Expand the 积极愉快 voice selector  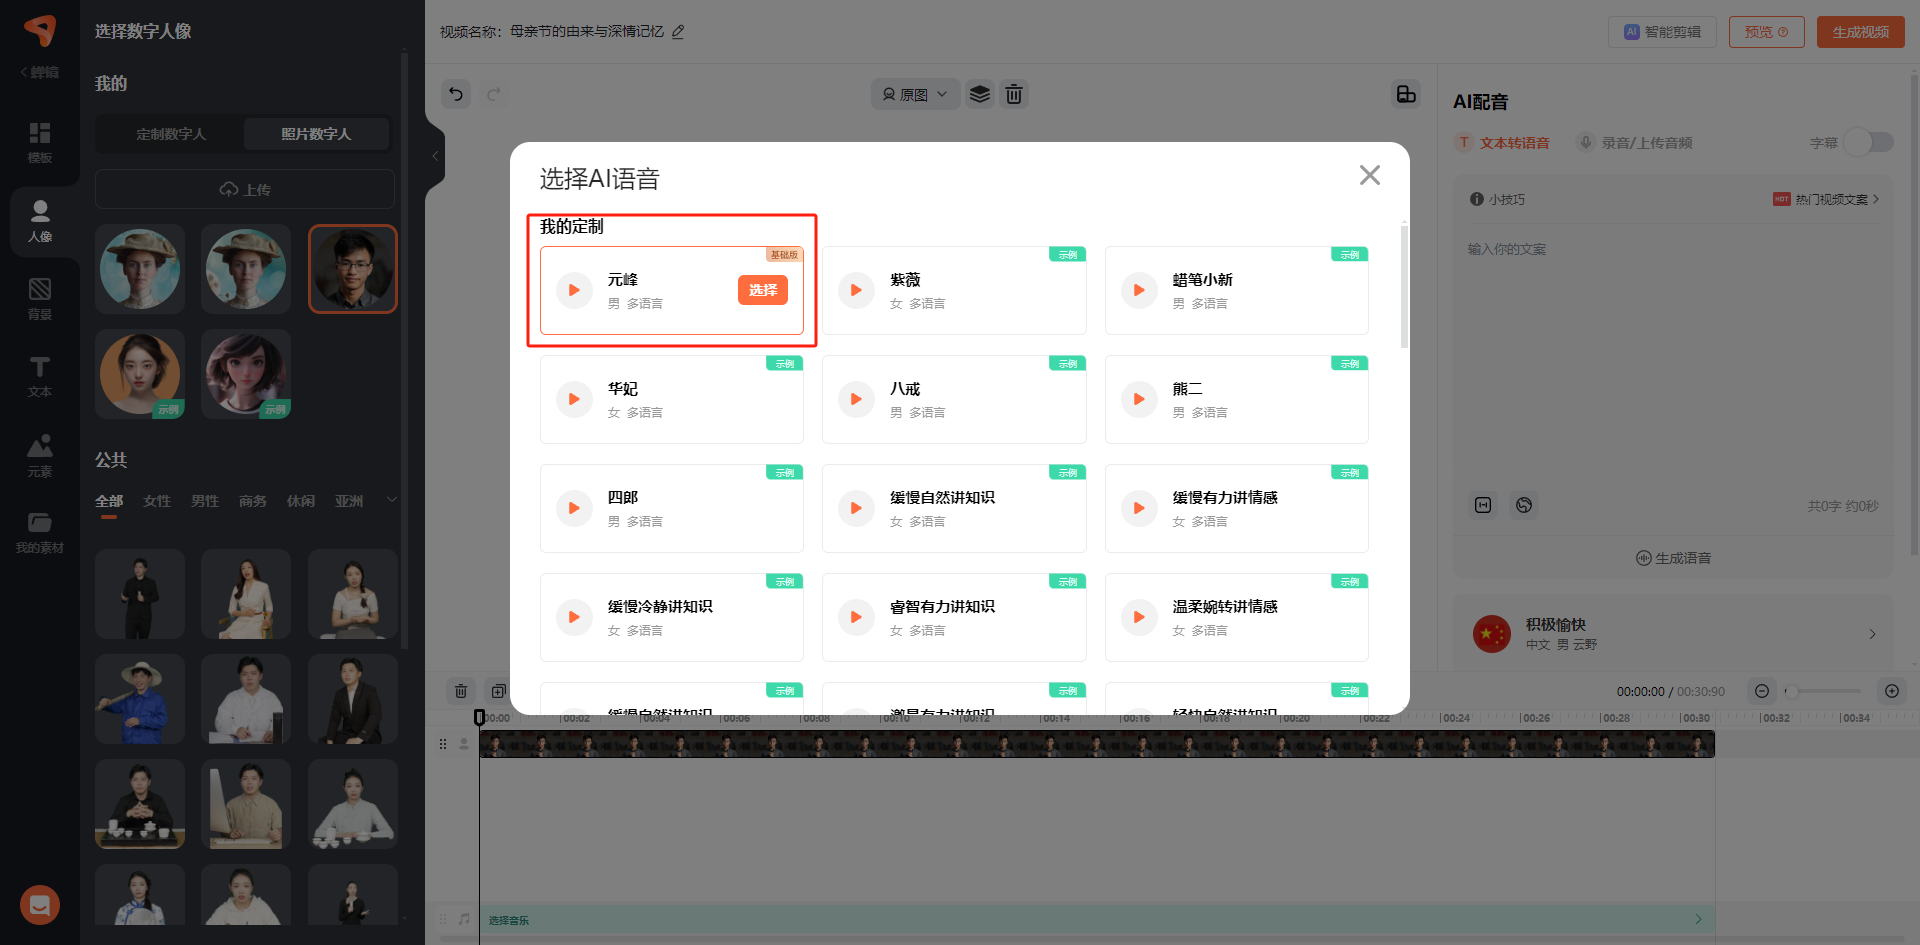[1873, 634]
